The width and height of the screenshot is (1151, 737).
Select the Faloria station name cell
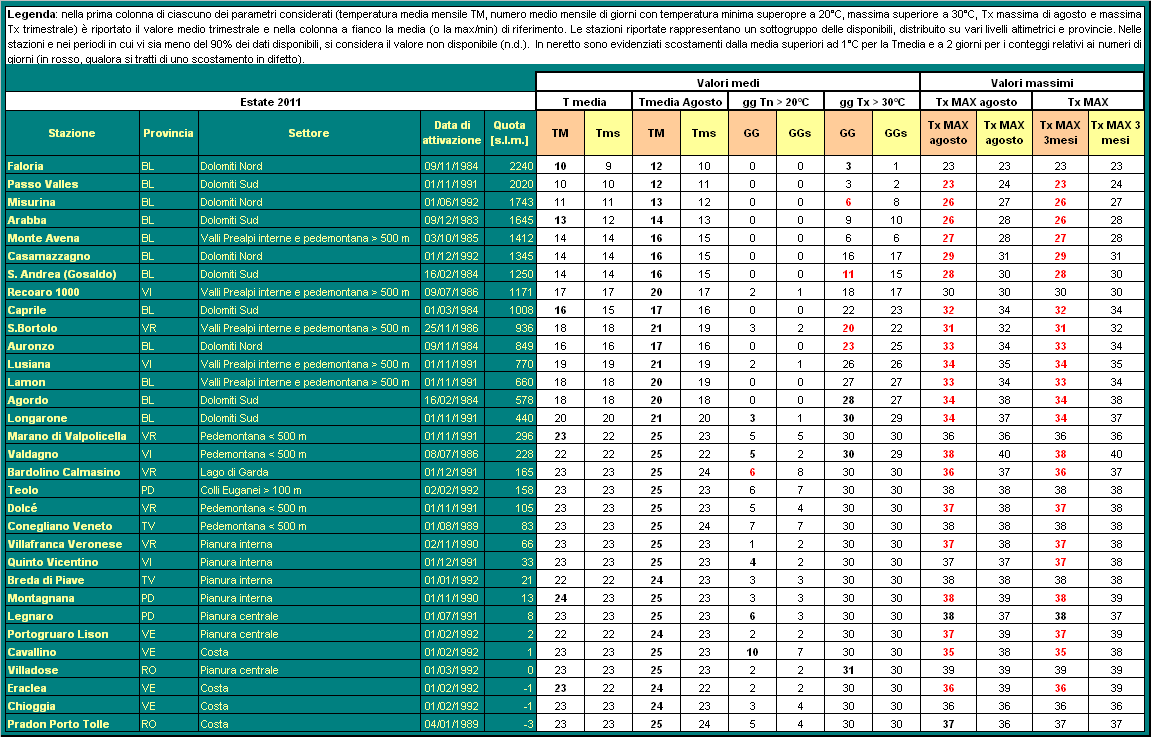point(26,166)
